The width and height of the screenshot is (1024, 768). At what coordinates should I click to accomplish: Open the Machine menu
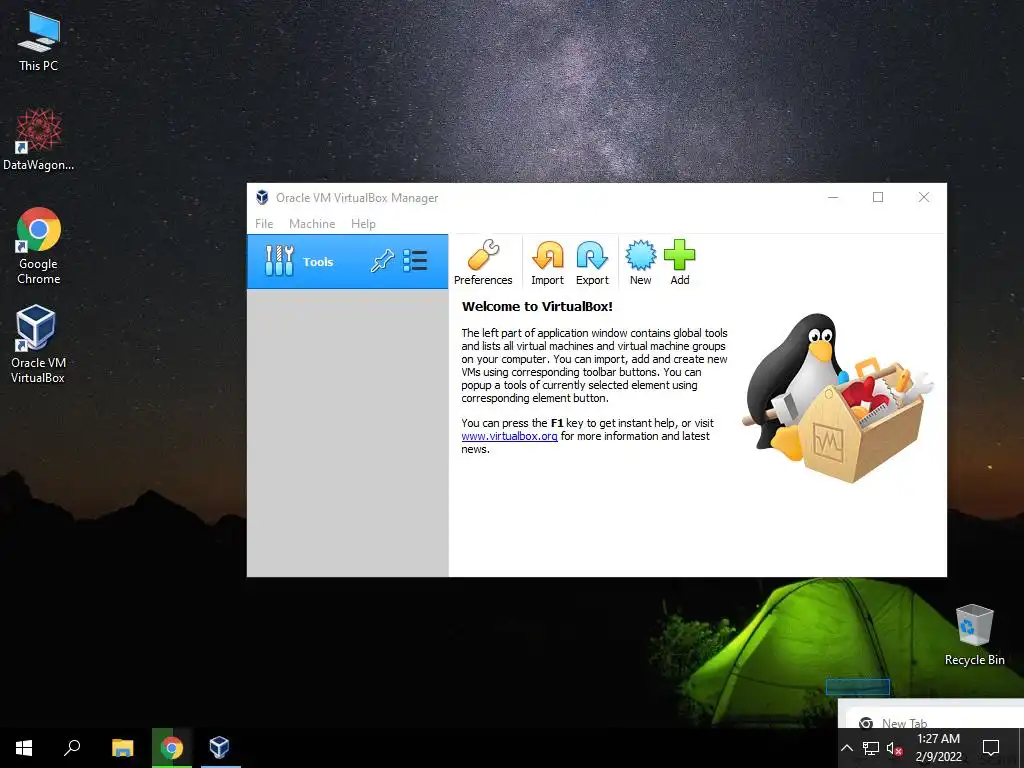click(x=312, y=224)
